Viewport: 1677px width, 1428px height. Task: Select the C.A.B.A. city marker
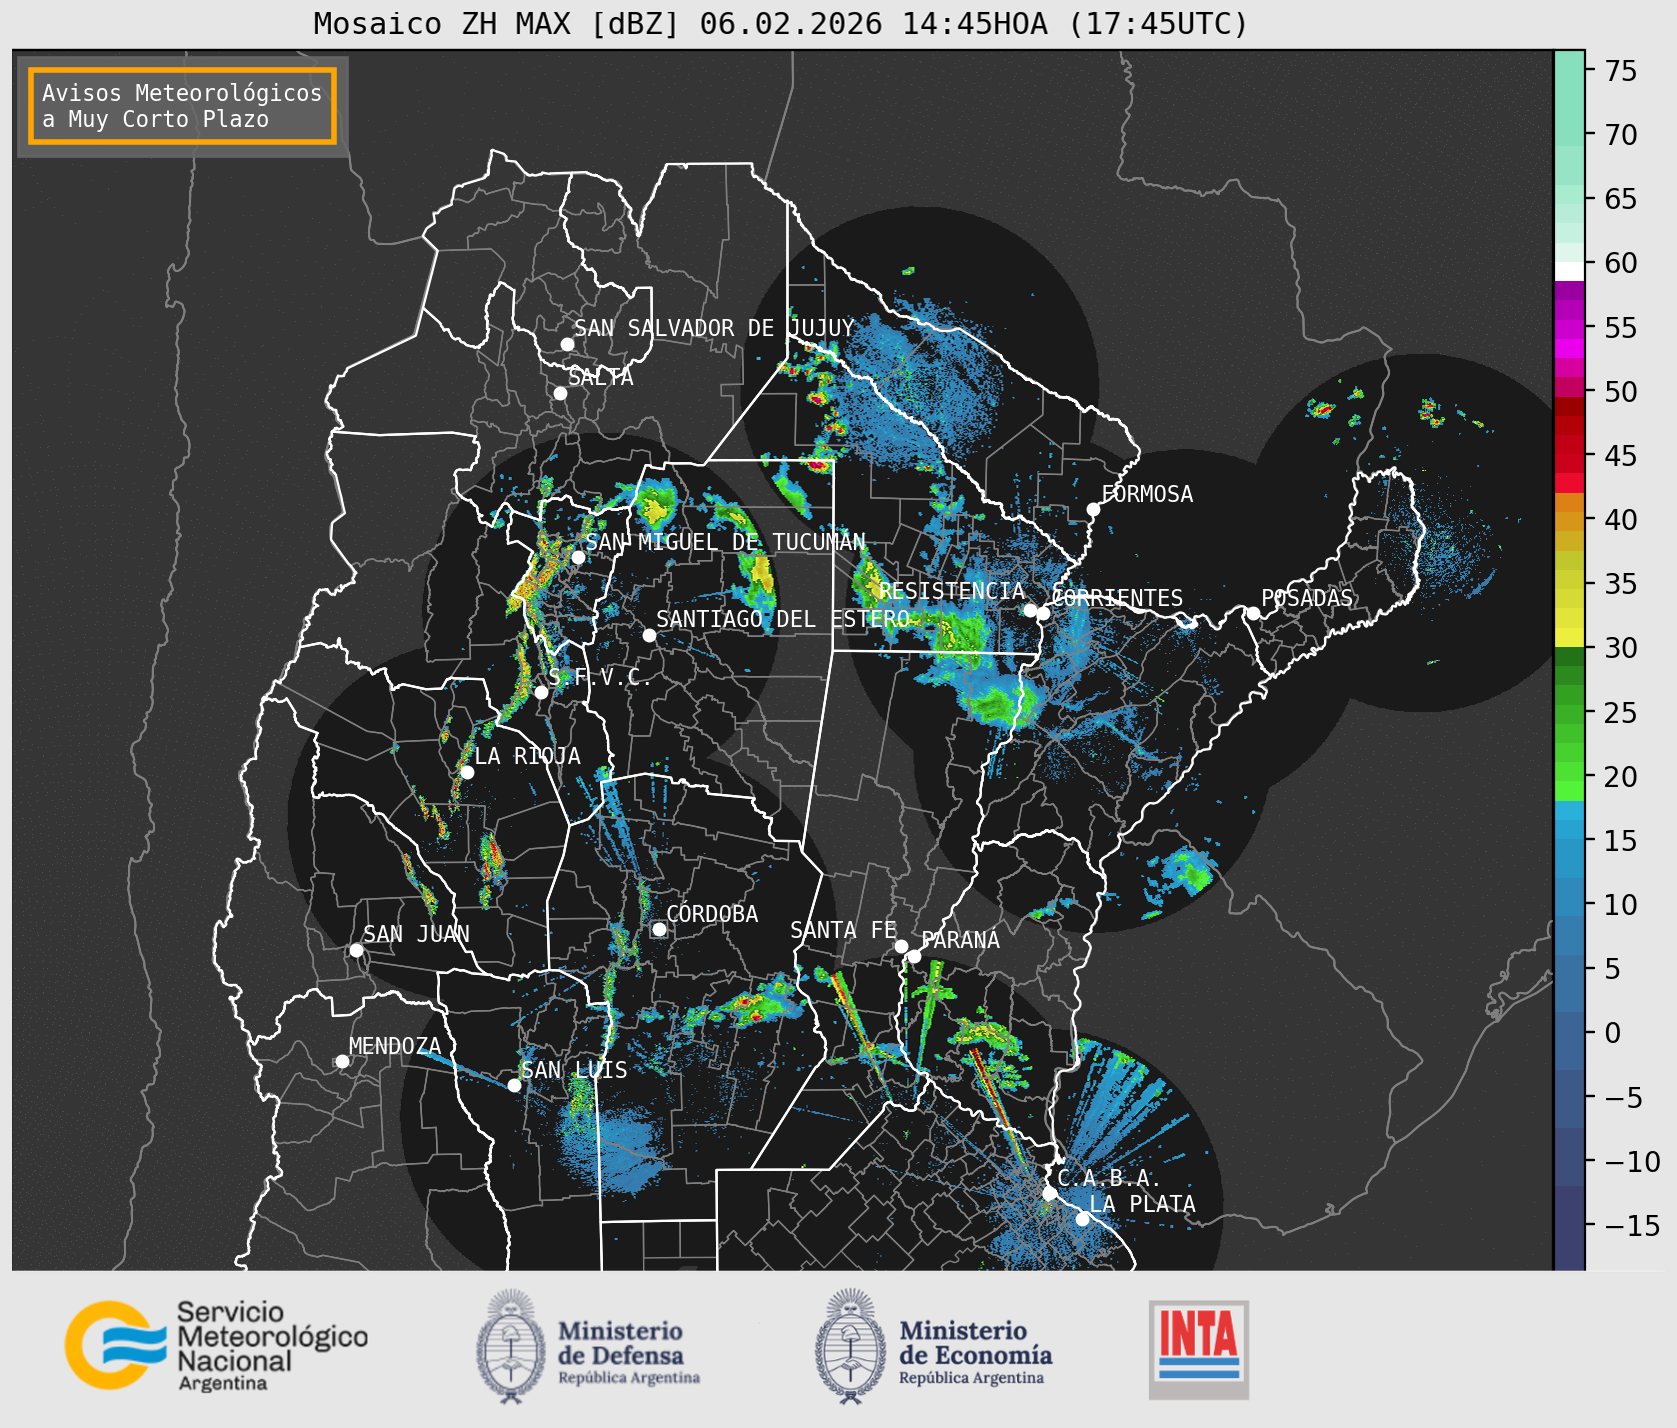[x=1049, y=1193]
